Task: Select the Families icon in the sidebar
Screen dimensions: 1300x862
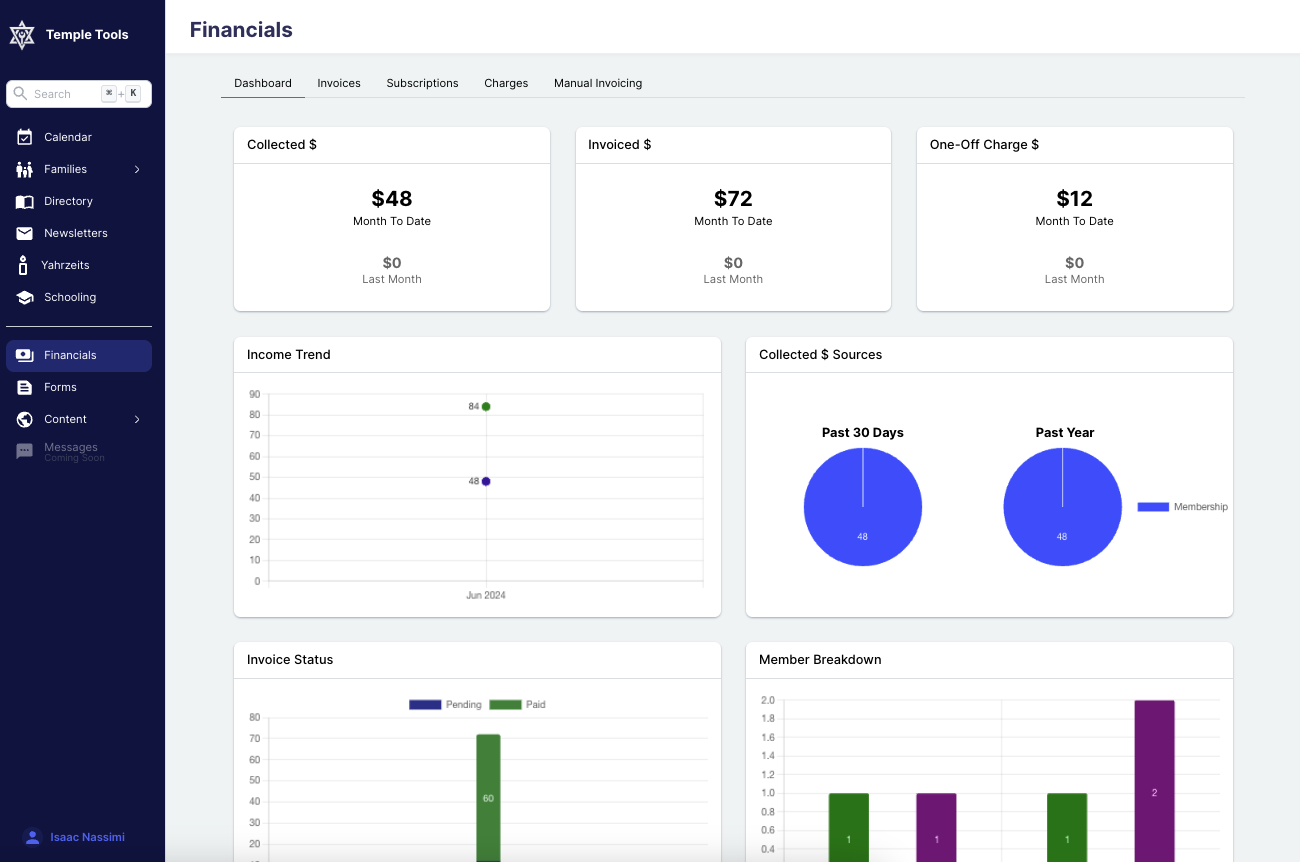Action: pyautogui.click(x=25, y=169)
